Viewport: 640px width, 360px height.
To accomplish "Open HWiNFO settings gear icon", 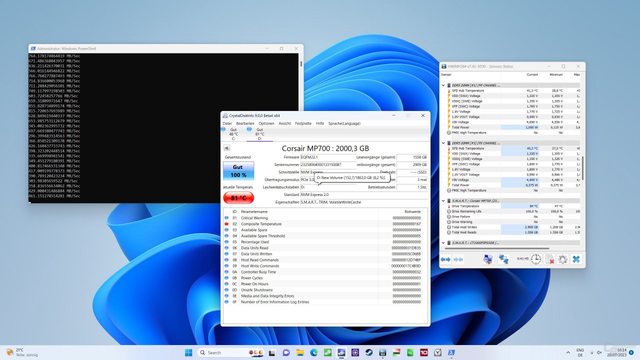I will (x=563, y=259).
